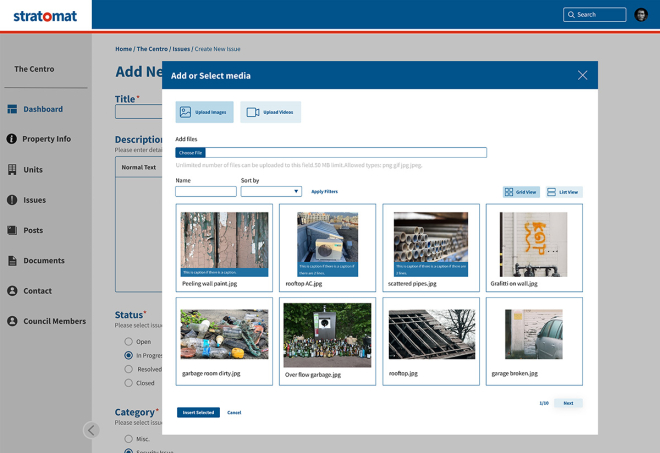Switch to Upload Images tab
Screen dimensions: 660x453
(x=205, y=112)
